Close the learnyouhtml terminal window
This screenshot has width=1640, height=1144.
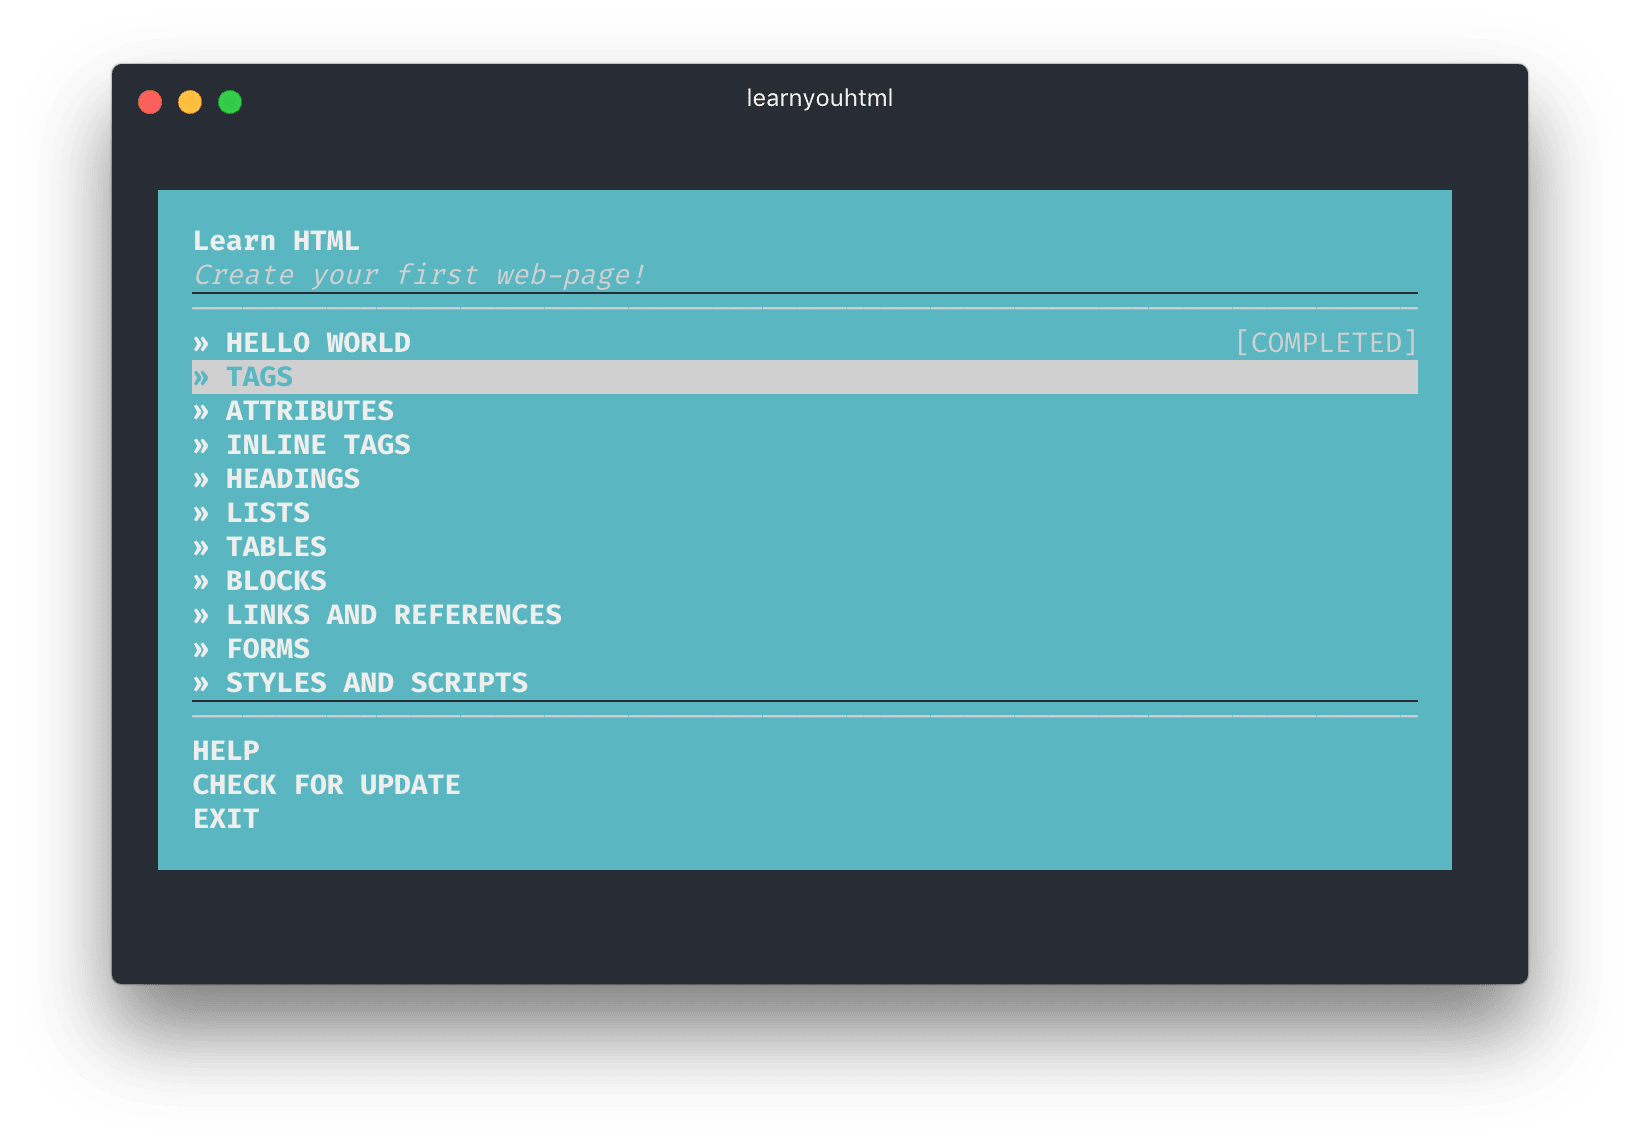pyautogui.click(x=150, y=102)
